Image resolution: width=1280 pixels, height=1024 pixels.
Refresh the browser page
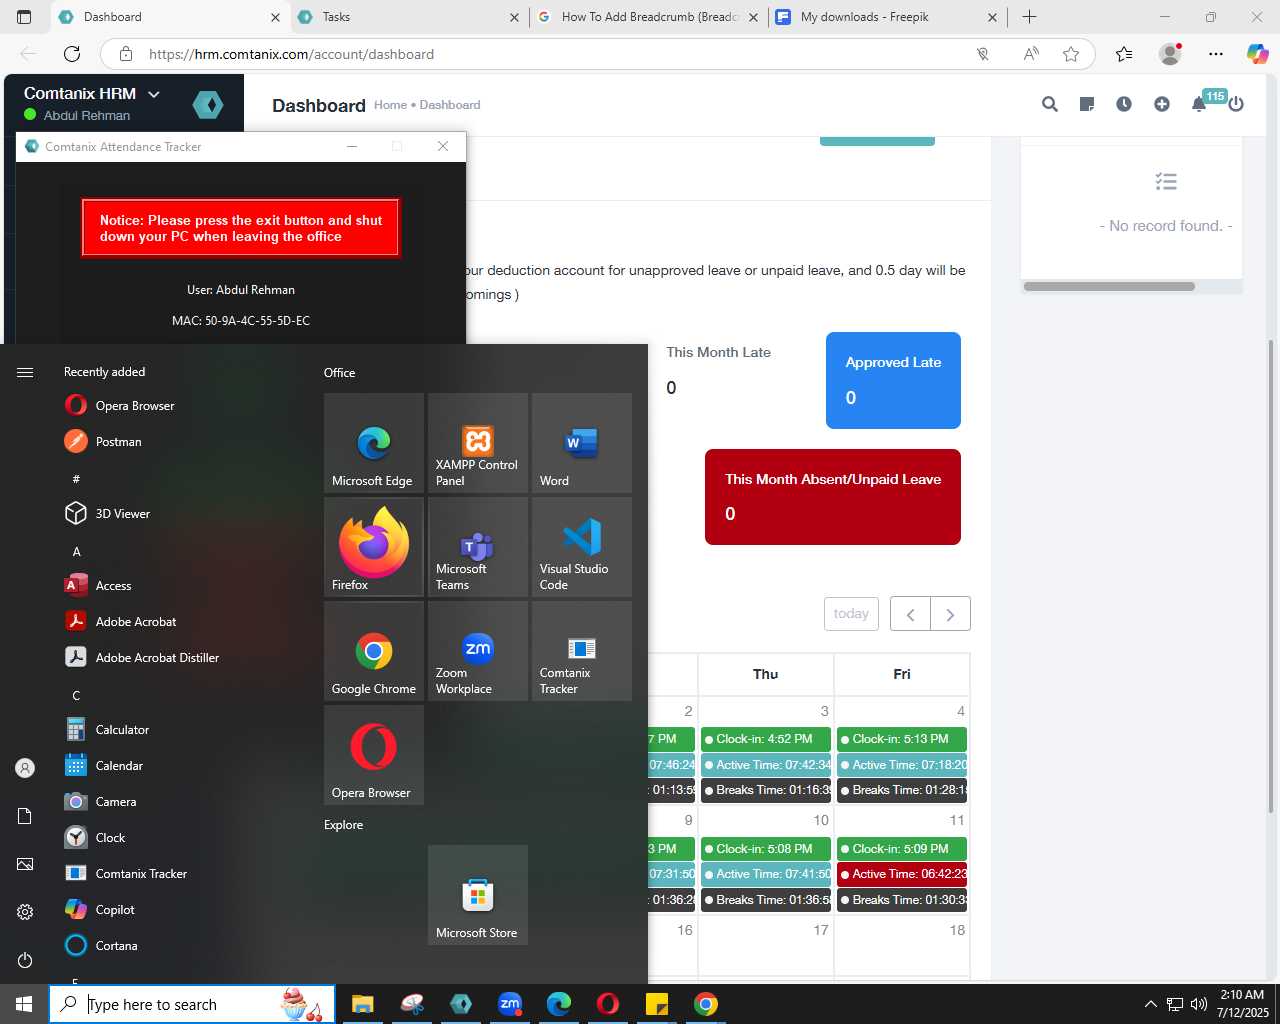click(x=72, y=54)
